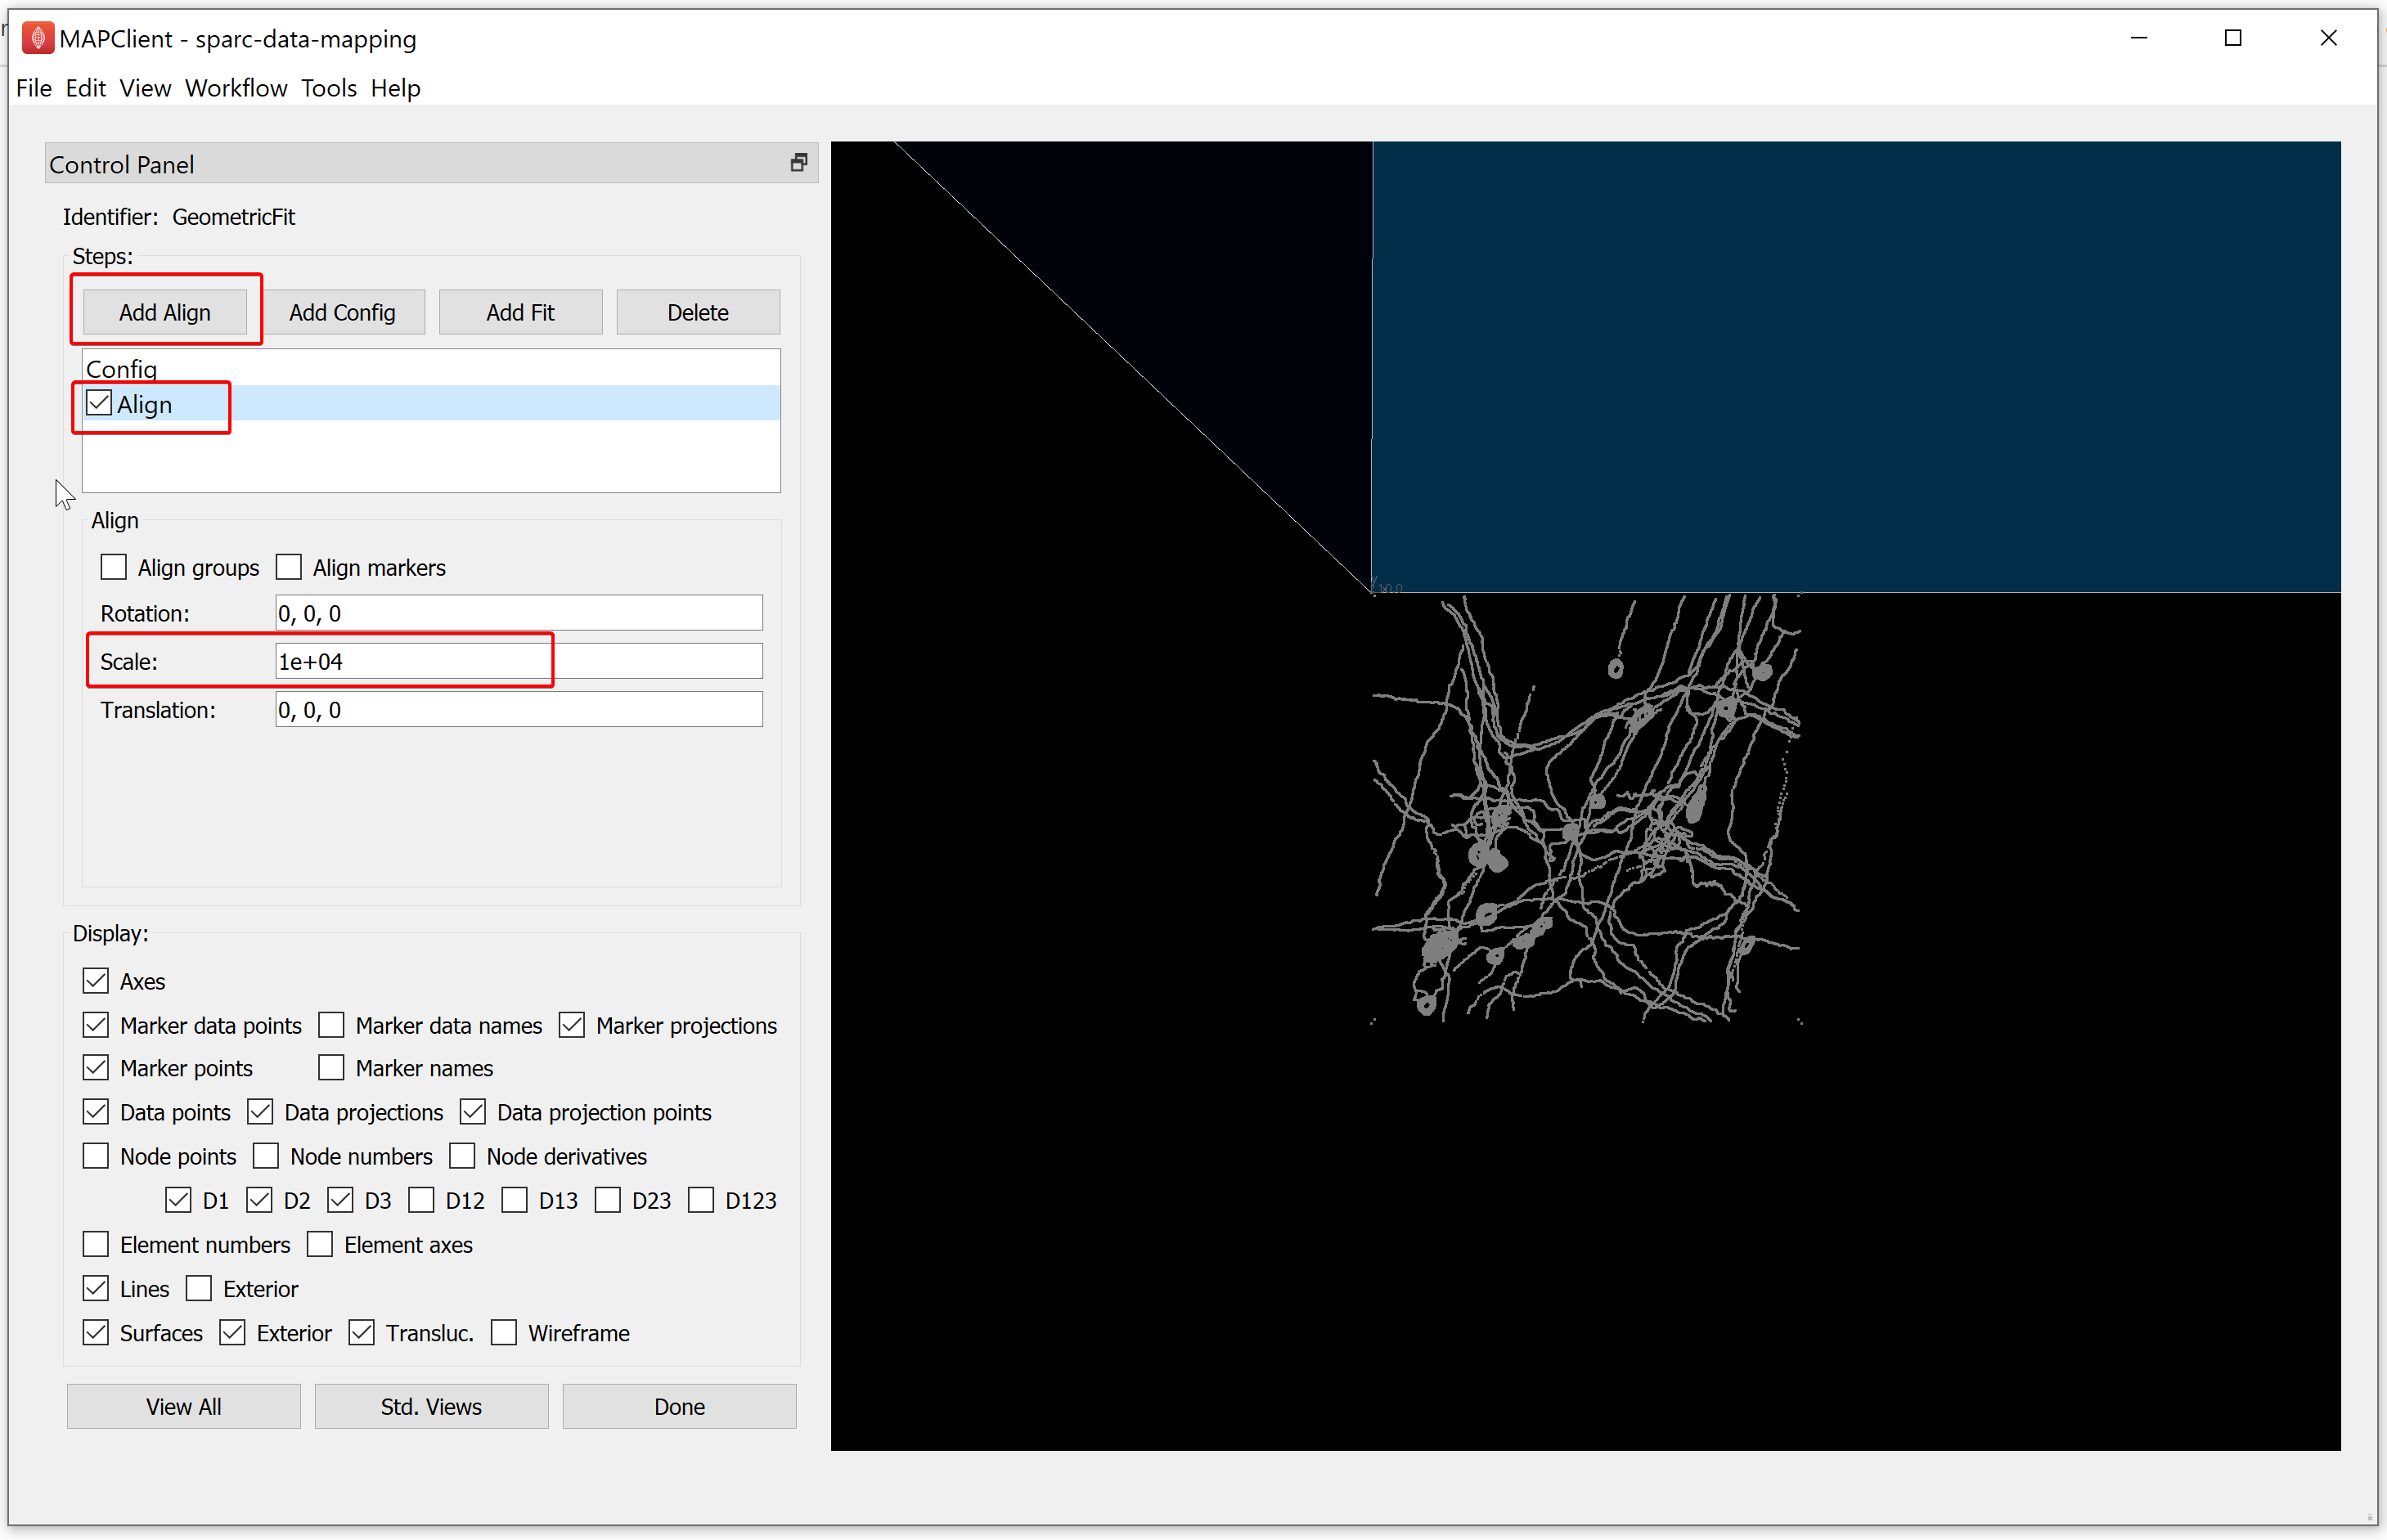Click the Add Config button
Image resolution: width=2387 pixels, height=1540 pixels.
pyautogui.click(x=342, y=312)
